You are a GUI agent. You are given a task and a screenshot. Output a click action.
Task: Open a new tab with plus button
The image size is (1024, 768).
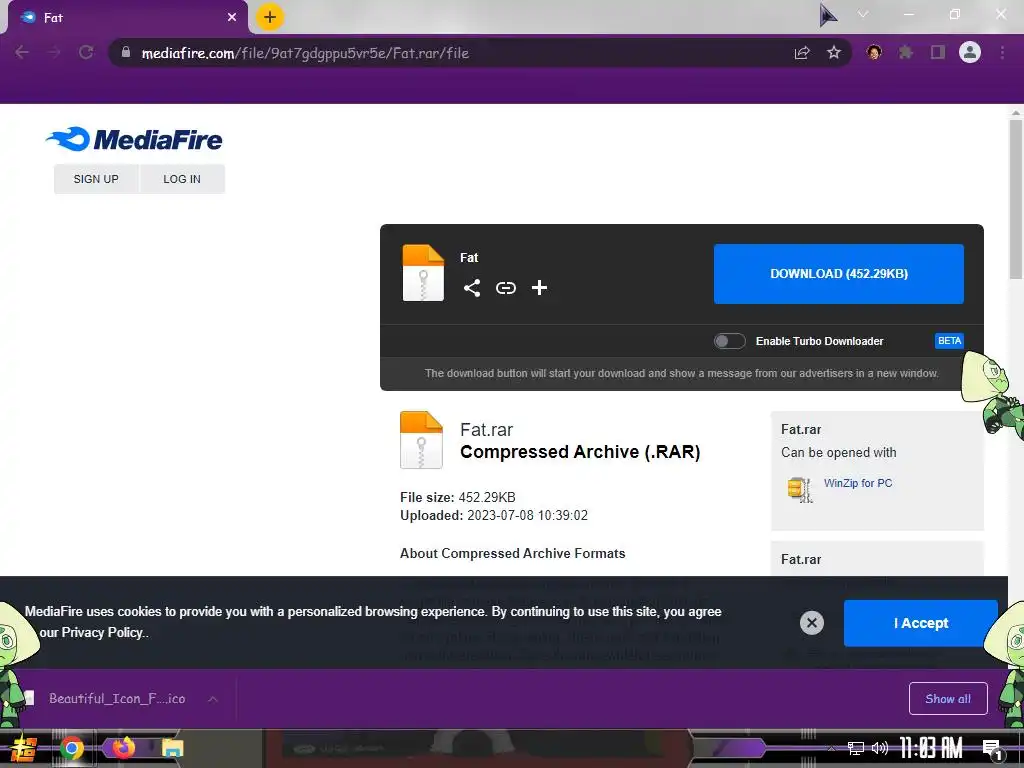point(270,17)
